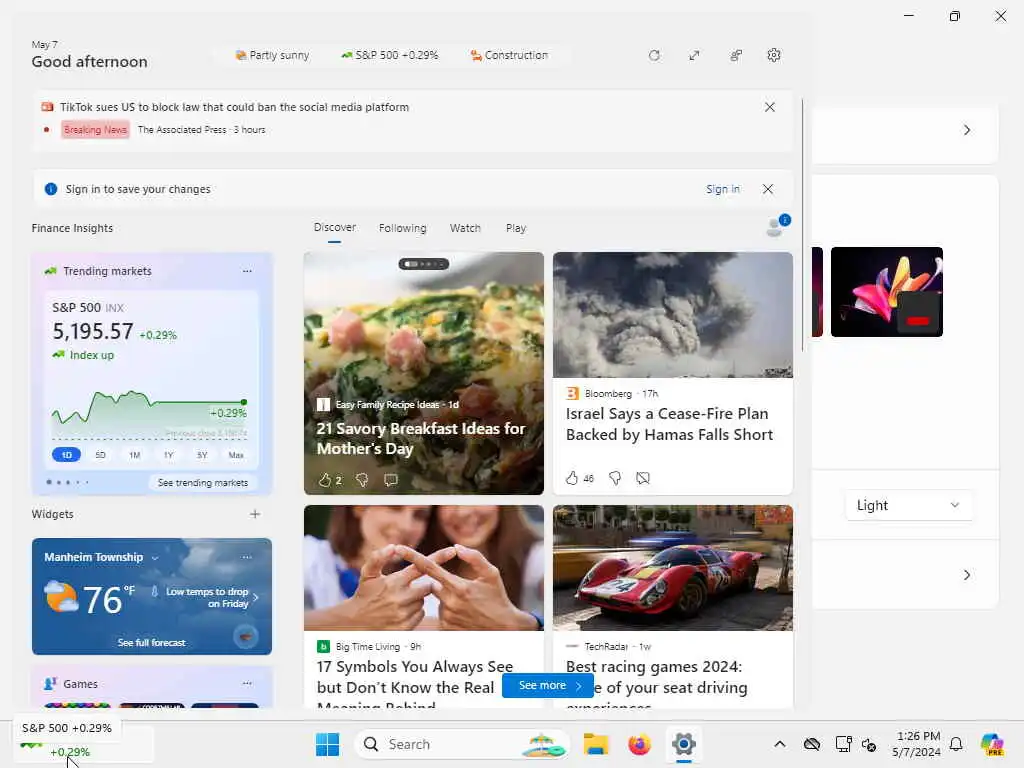Switch to the Watch tab
This screenshot has width=1024, height=768.
point(465,228)
